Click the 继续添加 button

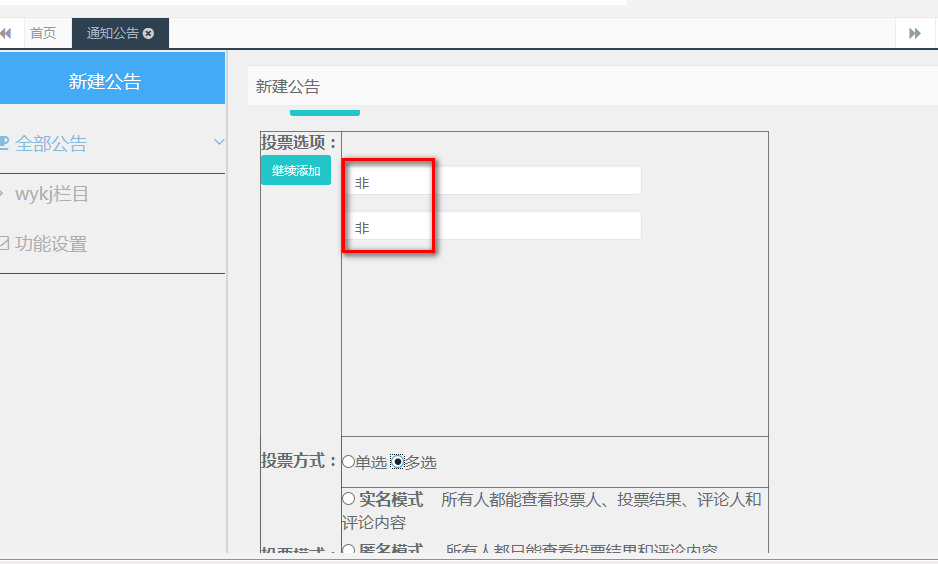[296, 170]
